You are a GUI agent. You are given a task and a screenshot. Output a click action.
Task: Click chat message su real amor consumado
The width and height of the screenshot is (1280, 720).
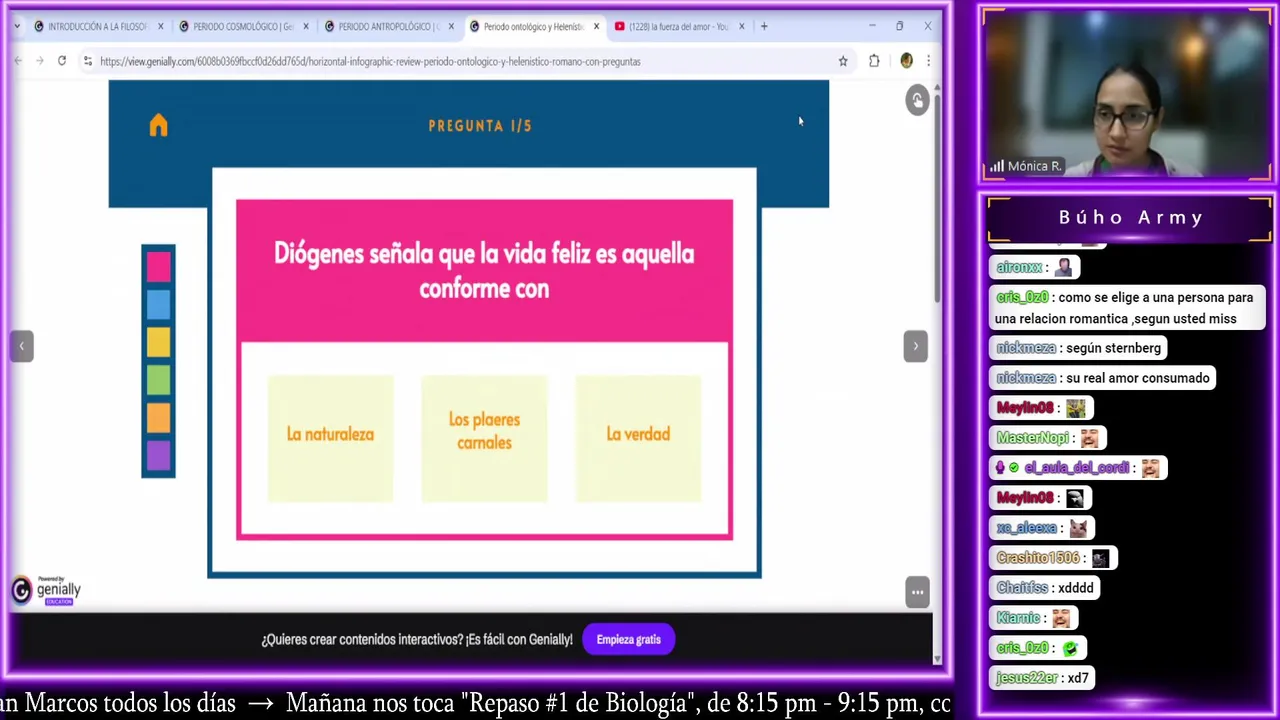1103,378
